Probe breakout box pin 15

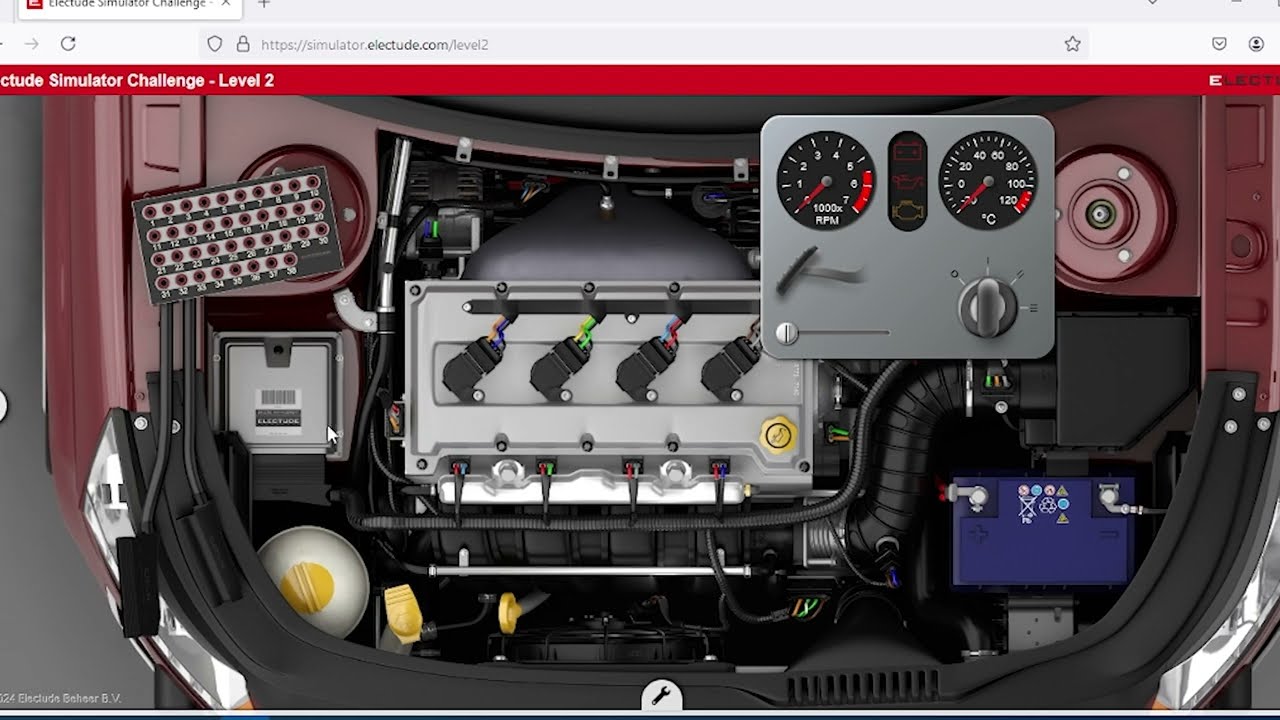pyautogui.click(x=227, y=222)
